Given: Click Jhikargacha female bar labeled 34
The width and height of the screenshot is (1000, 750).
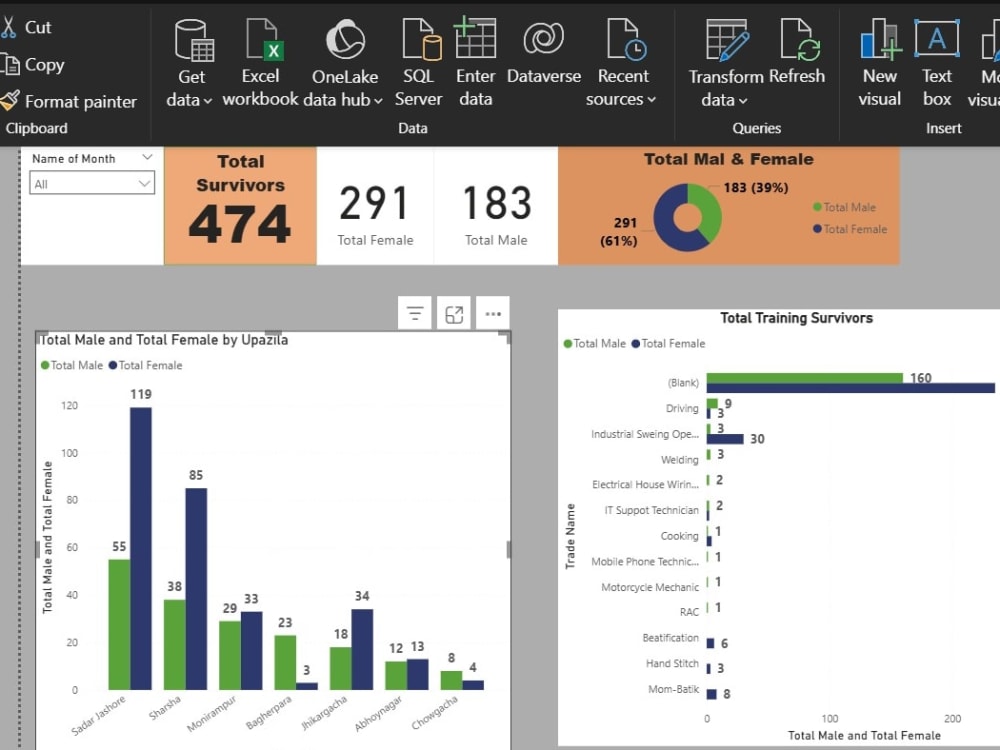Looking at the screenshot, I should [362, 649].
